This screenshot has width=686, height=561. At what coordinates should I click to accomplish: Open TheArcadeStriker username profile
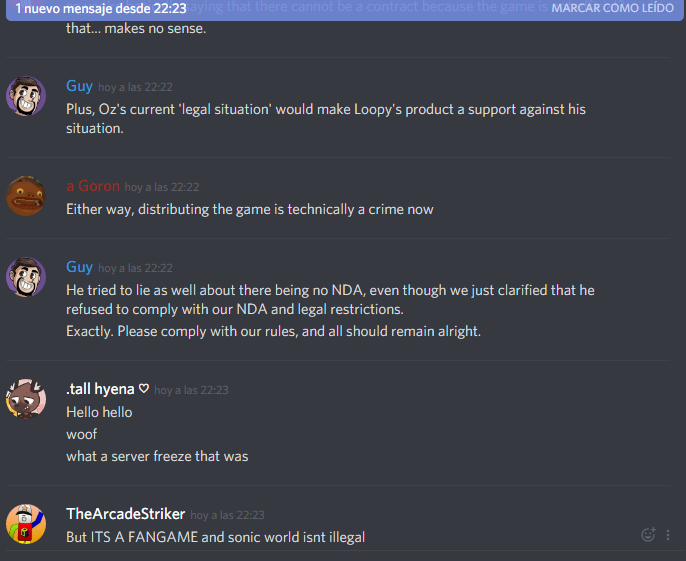126,514
